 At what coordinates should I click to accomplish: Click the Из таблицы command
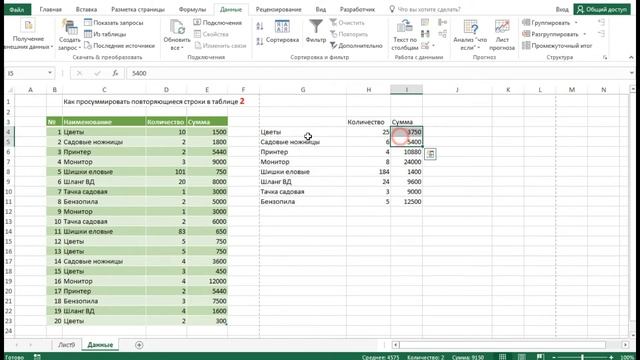[x=105, y=34]
